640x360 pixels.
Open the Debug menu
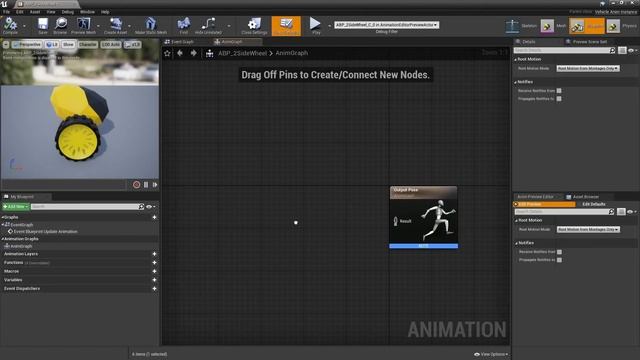point(67,12)
